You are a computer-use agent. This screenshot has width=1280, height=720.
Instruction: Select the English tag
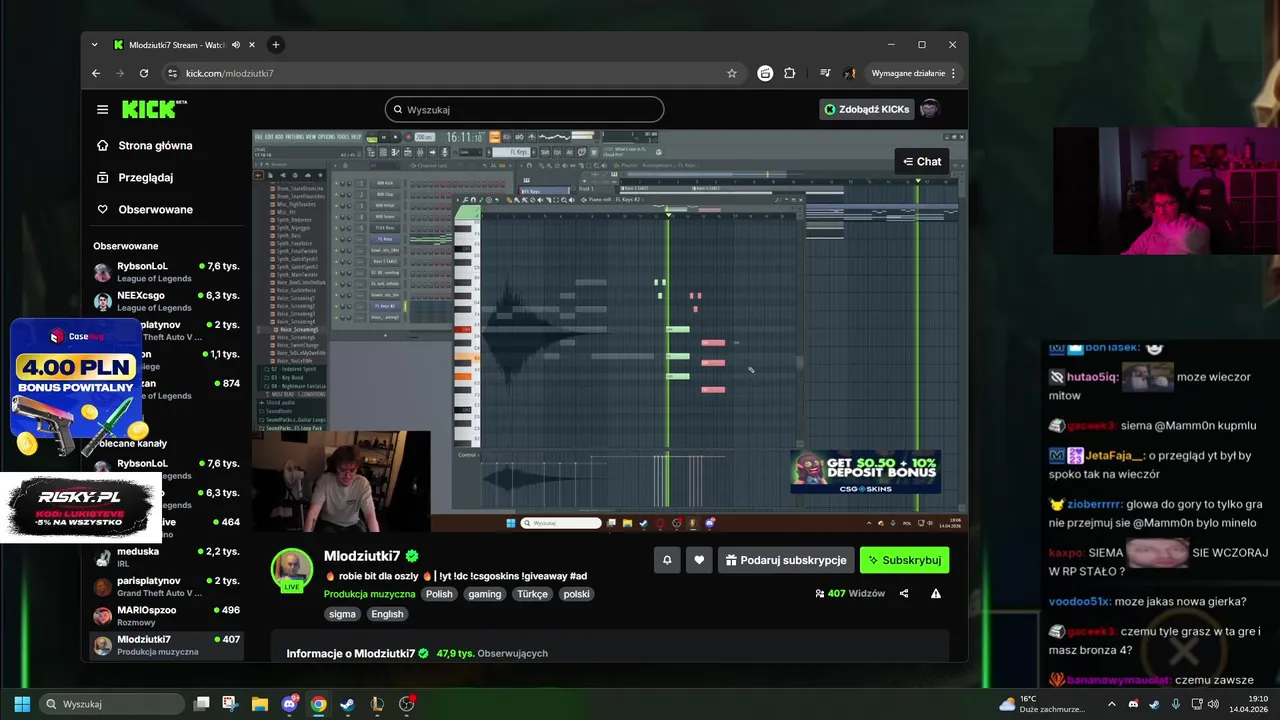[x=387, y=614]
